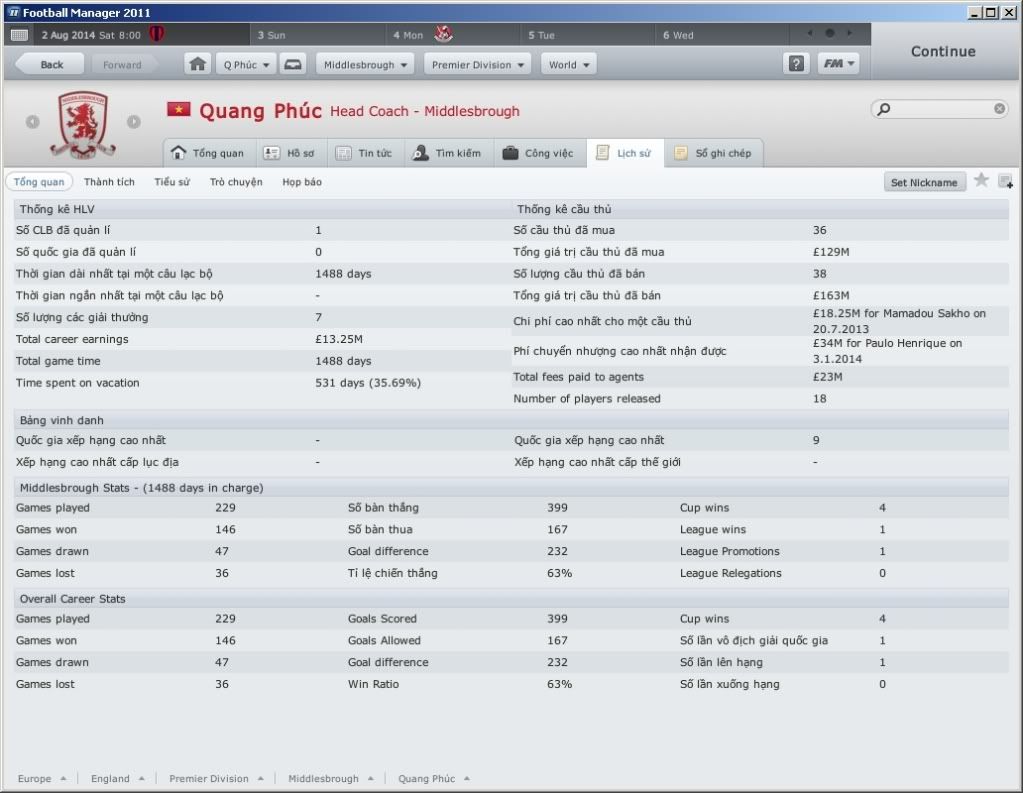Click the Vietnam flag beside Quang Phúc

pos(178,109)
